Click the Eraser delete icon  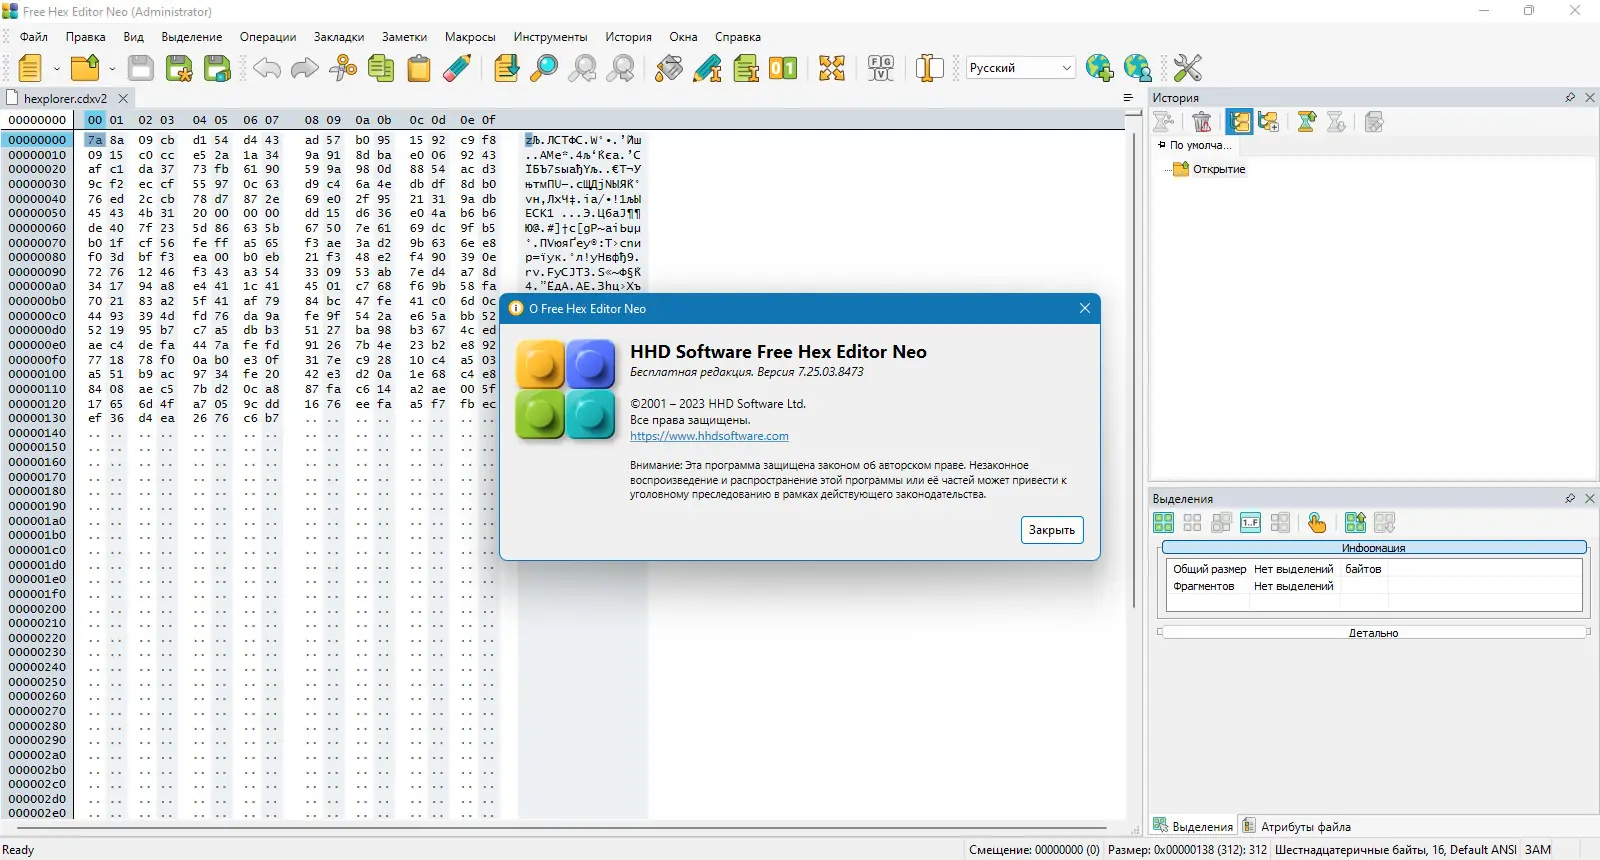coord(457,68)
